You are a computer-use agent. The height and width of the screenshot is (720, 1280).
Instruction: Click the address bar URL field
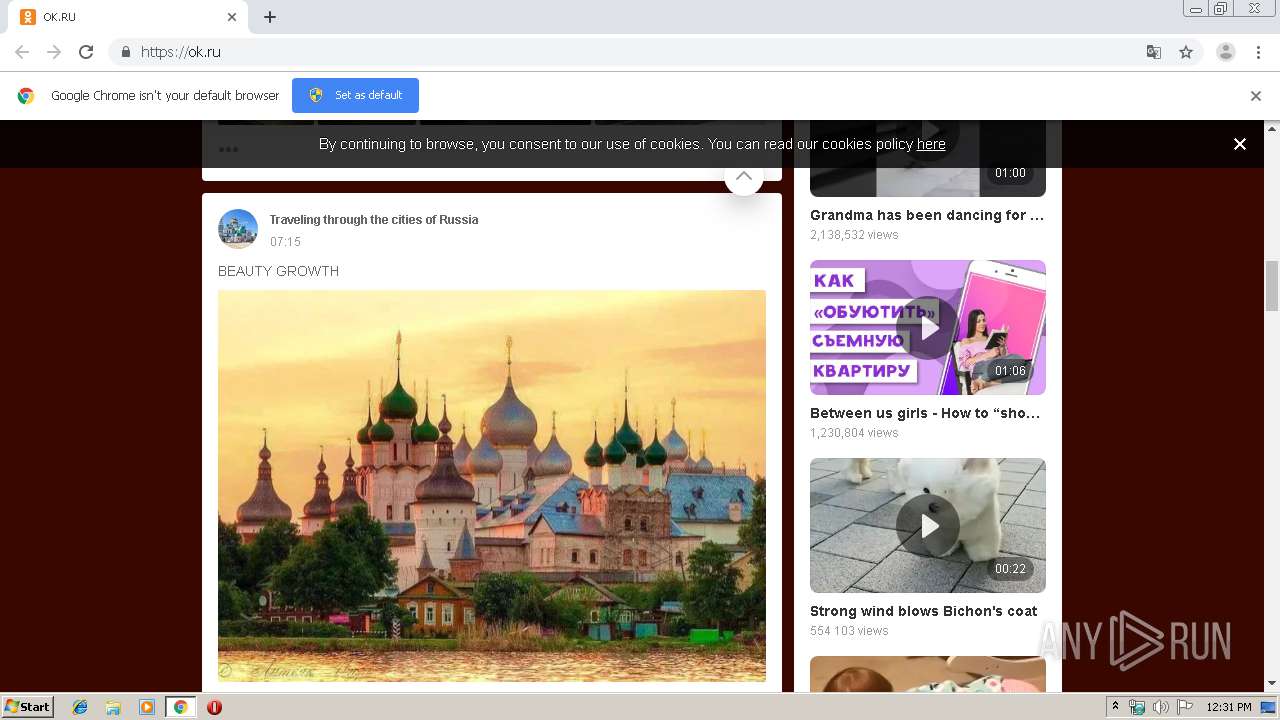point(640,52)
